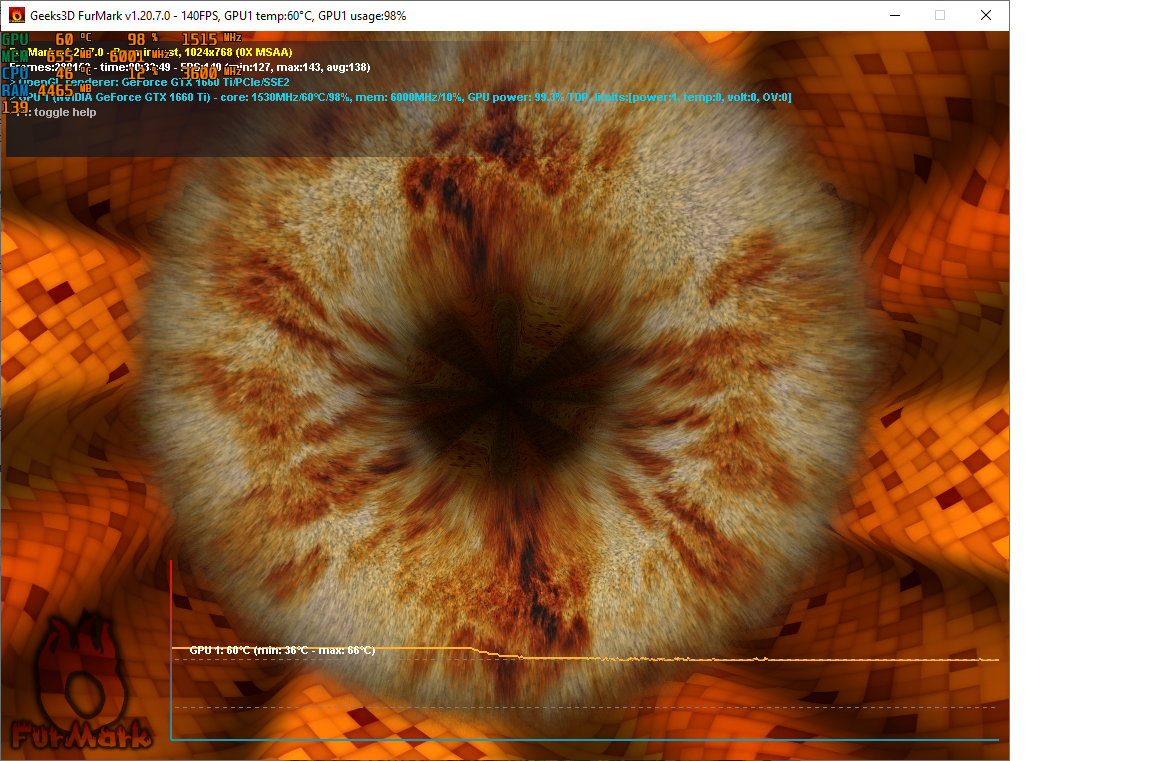The width and height of the screenshot is (1152, 761).
Task: Click the orange "1515 MHz" GPU clock readout
Action: point(212,39)
